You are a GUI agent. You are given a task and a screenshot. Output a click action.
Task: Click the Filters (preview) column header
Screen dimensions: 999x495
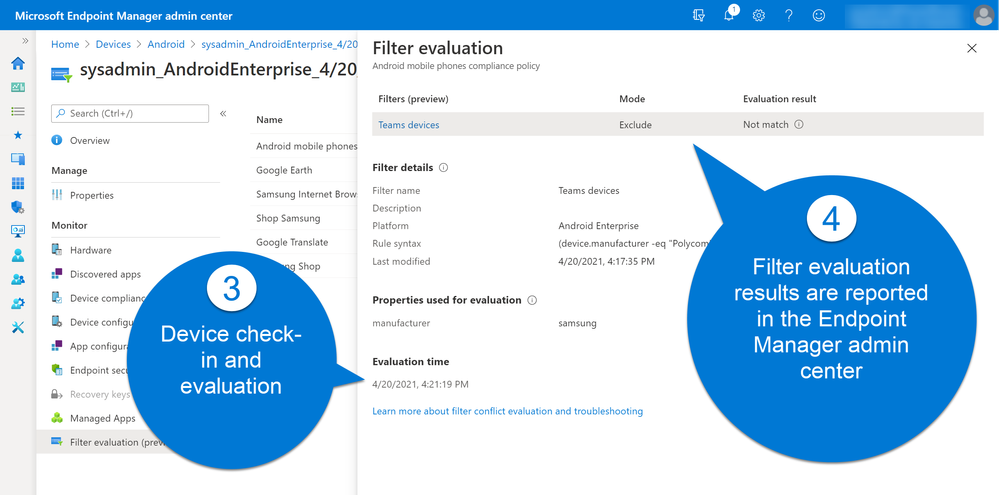[413, 99]
